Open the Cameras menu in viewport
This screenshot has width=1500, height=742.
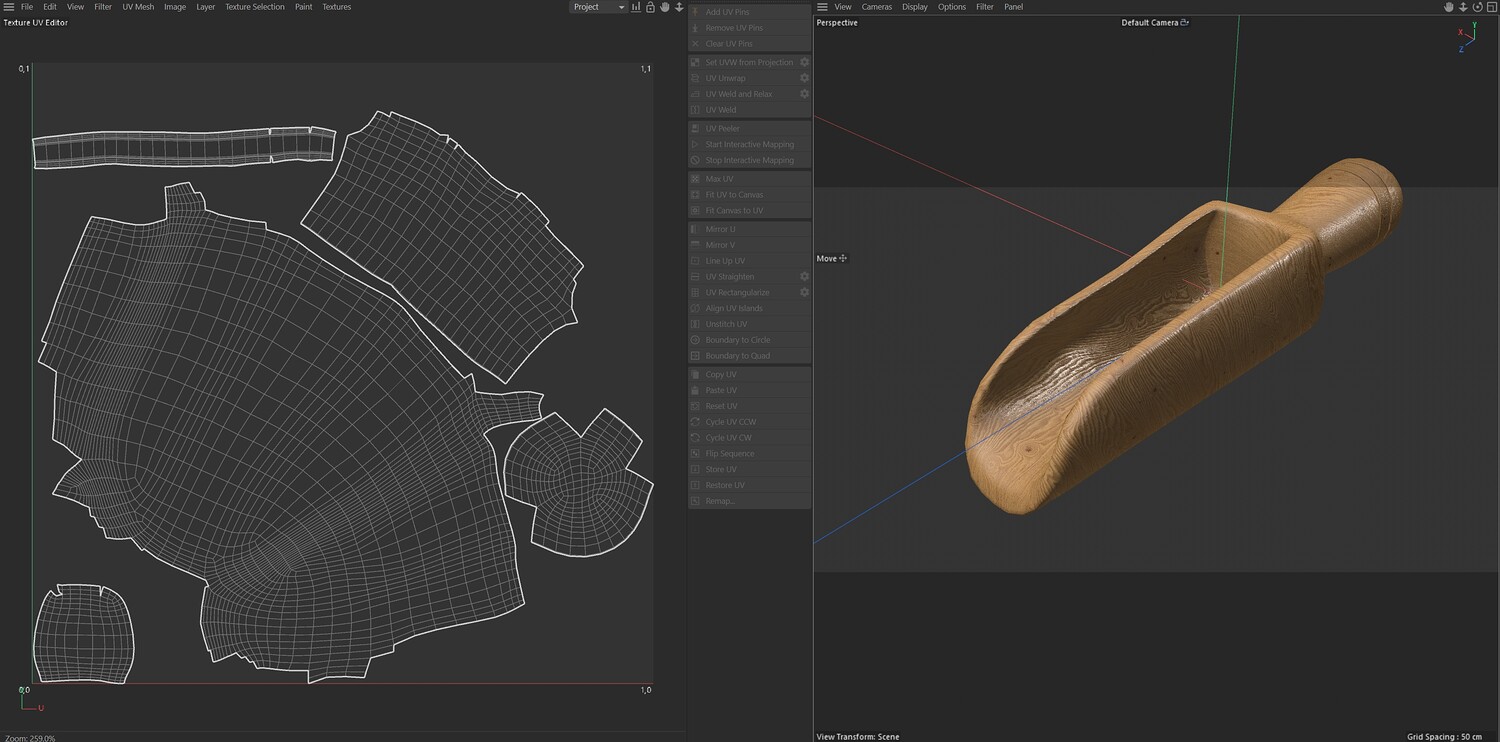pos(876,7)
